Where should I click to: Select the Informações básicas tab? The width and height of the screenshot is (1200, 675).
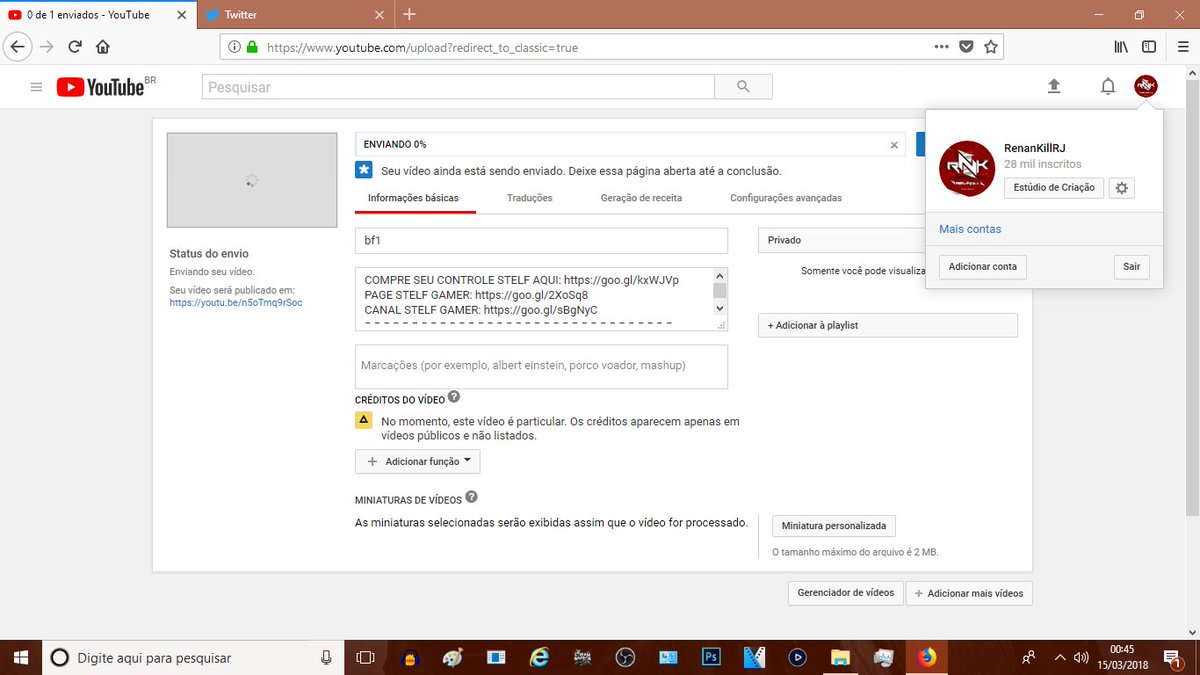point(413,198)
